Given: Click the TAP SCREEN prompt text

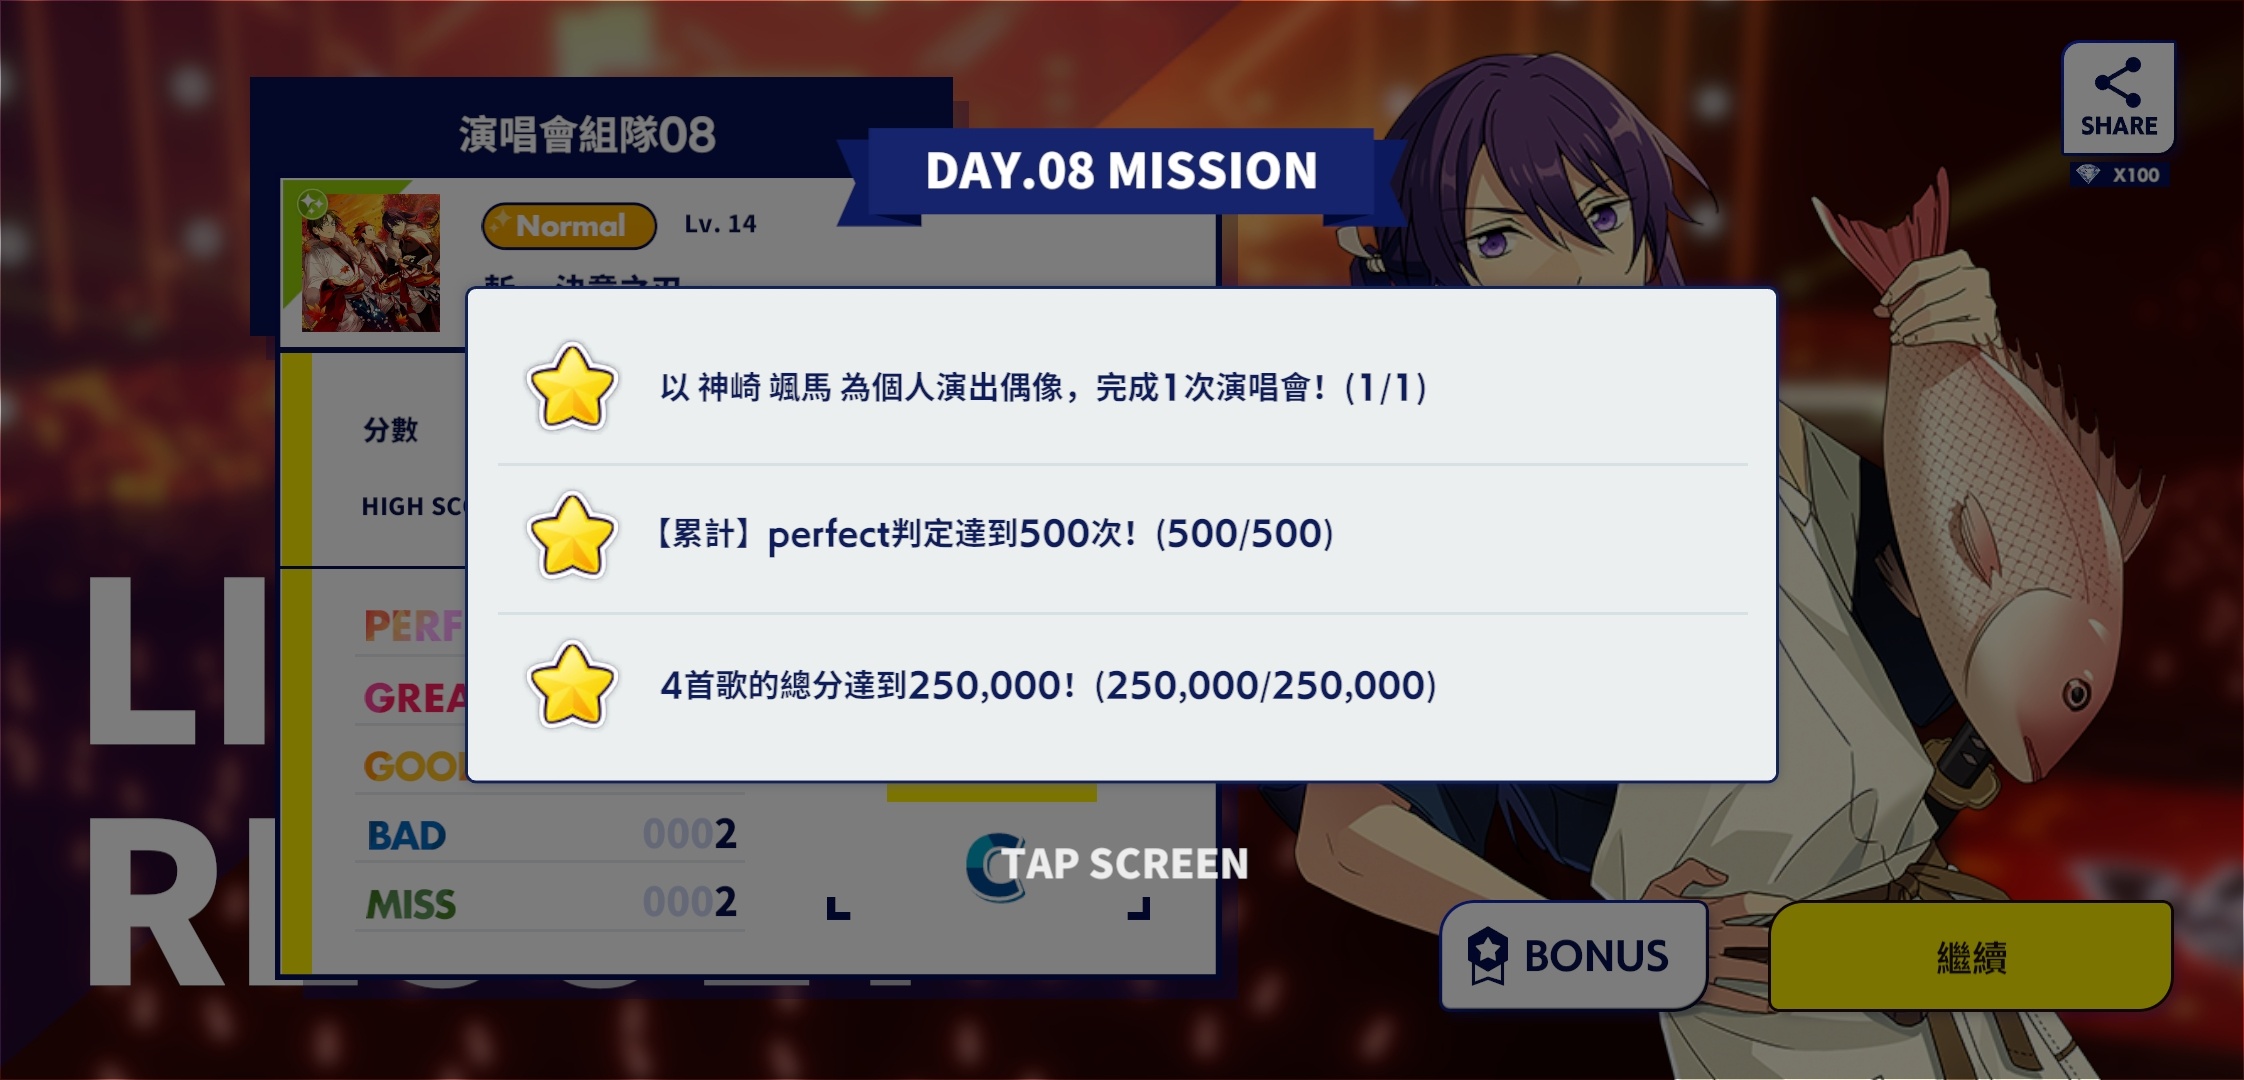Looking at the screenshot, I should tap(1125, 864).
